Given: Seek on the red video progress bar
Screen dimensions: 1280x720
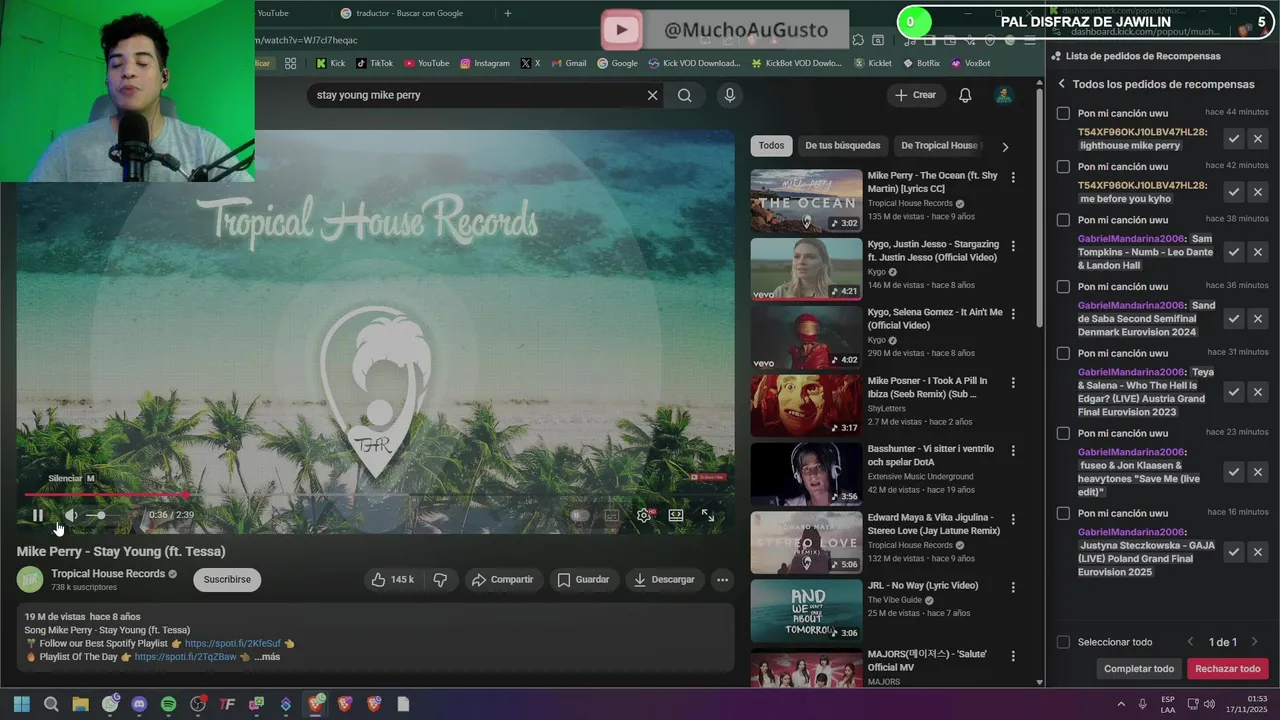Looking at the screenshot, I should pos(375,494).
